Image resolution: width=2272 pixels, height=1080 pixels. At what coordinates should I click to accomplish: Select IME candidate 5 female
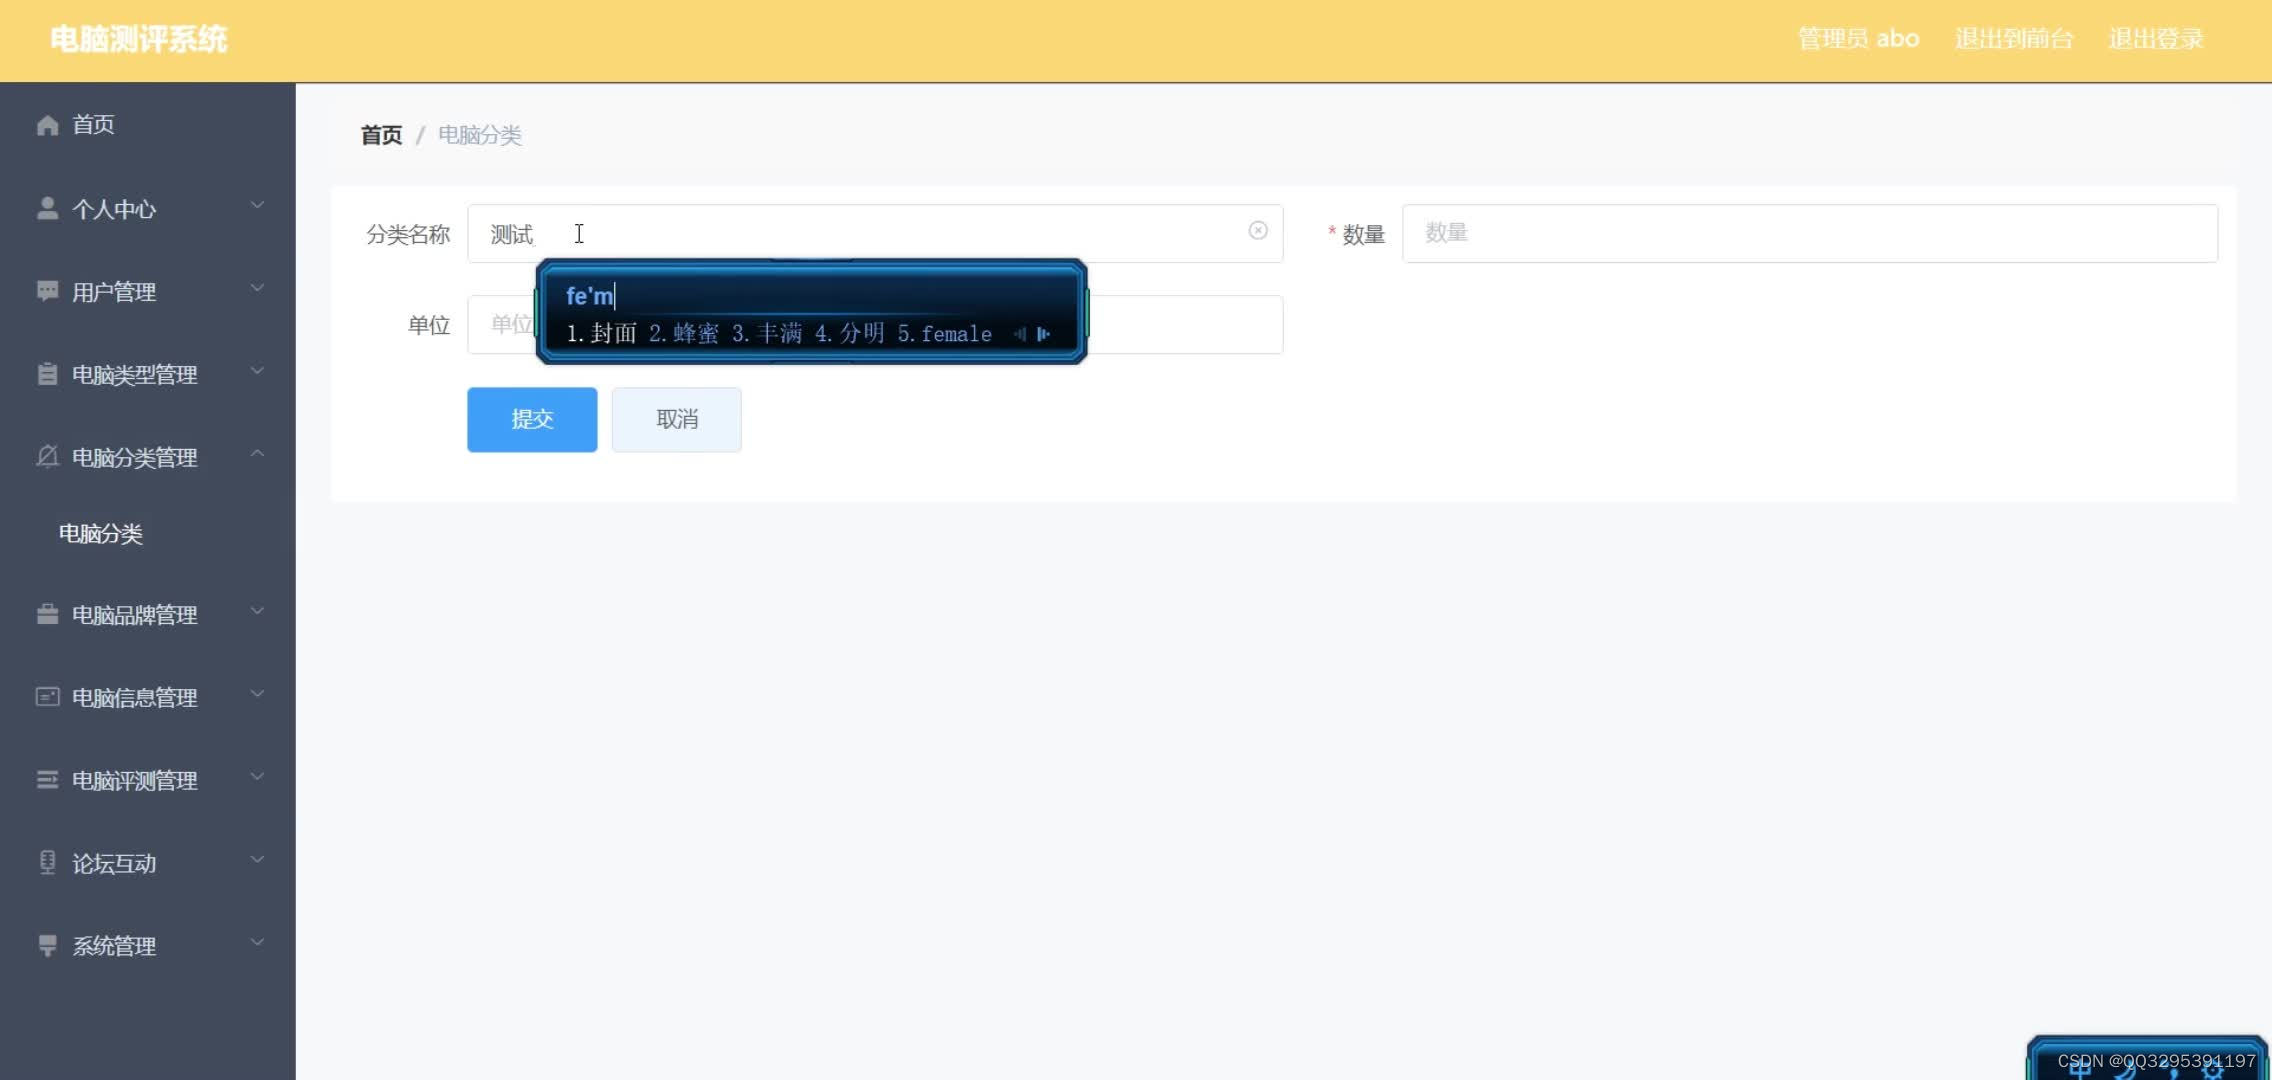(x=945, y=334)
